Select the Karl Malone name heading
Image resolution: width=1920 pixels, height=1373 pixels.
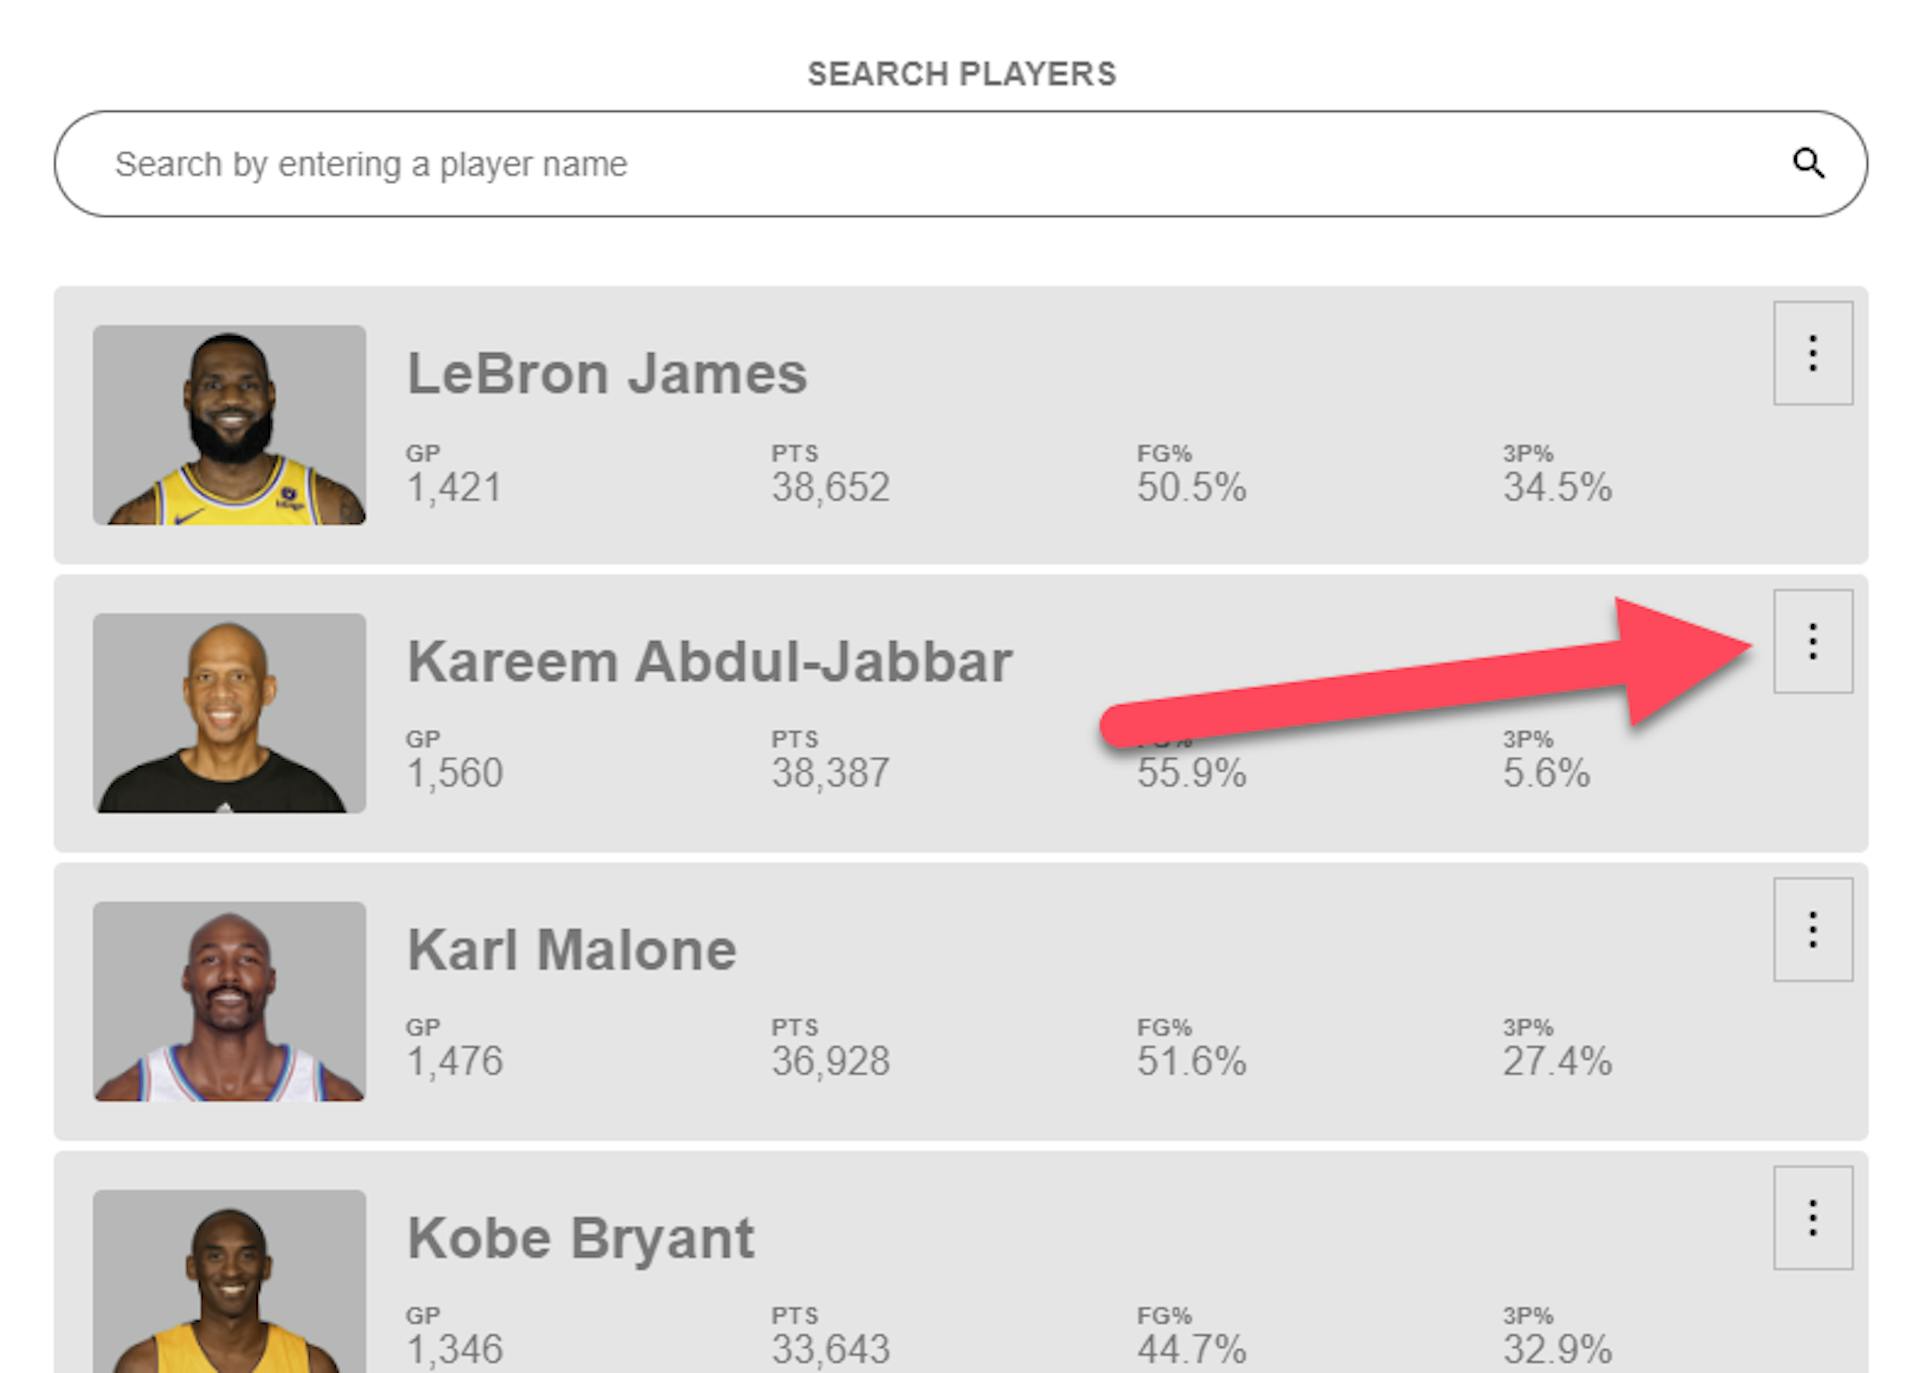pos(571,950)
